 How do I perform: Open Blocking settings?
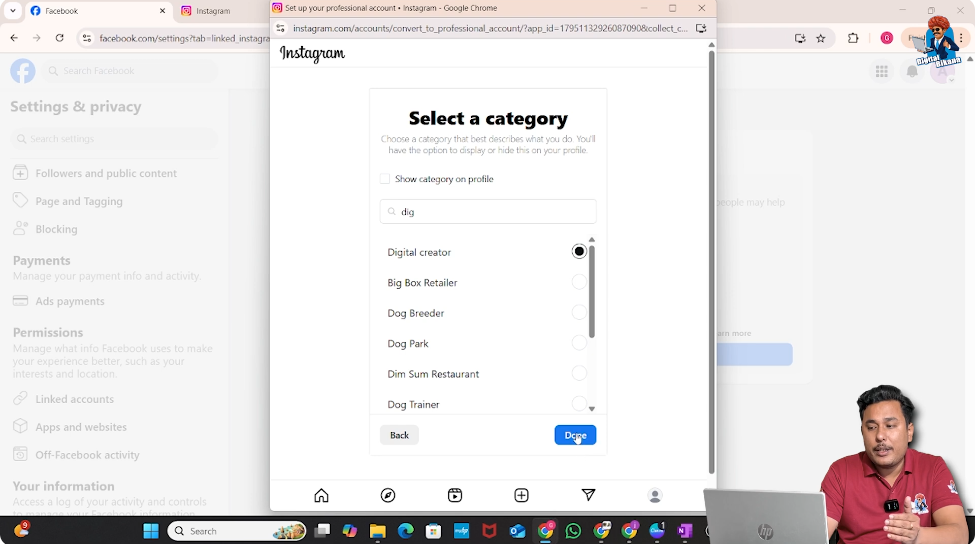click(x=56, y=229)
